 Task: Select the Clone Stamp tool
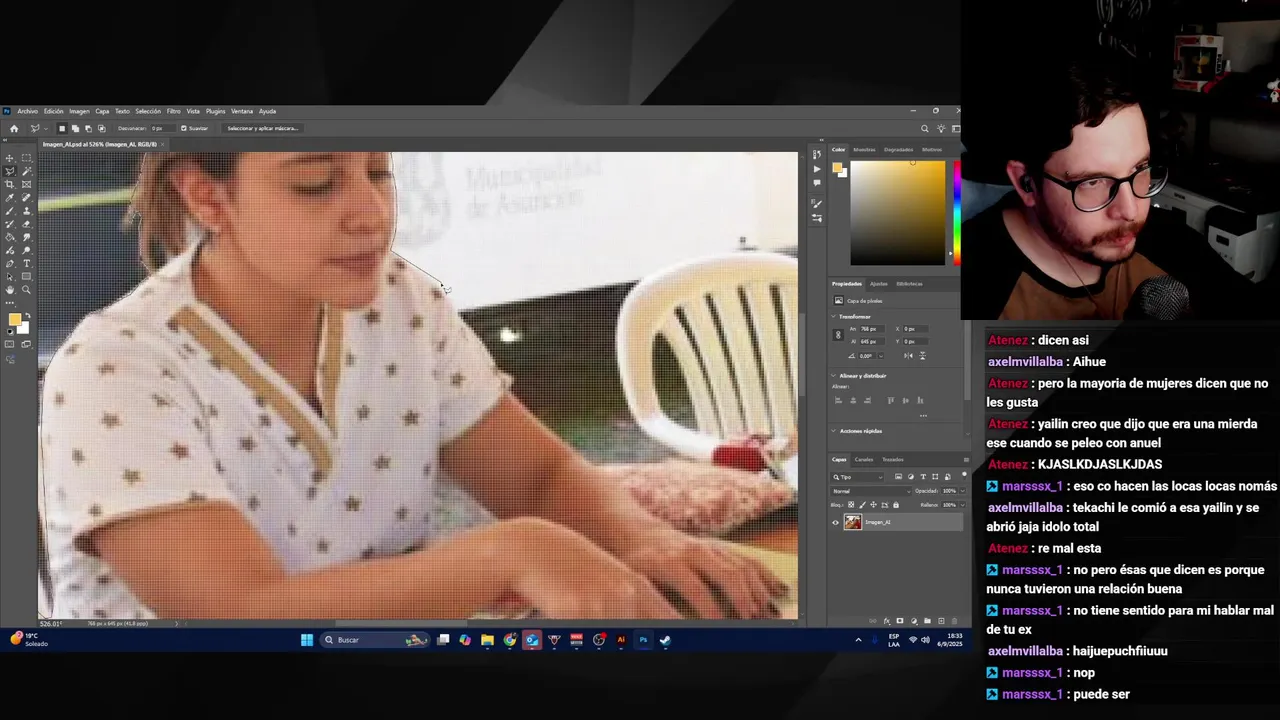pos(26,211)
